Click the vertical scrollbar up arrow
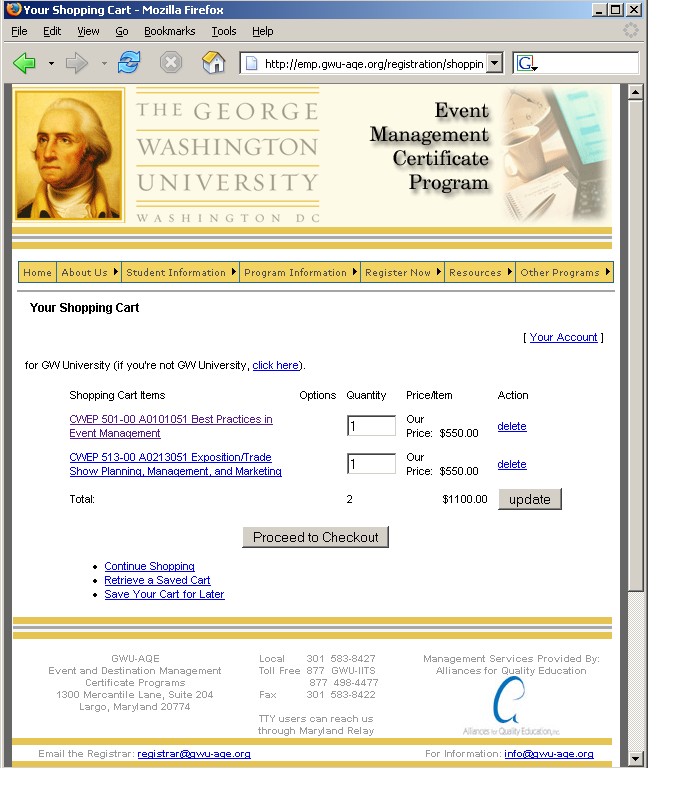Screen dimensions: 700x800 (635, 93)
